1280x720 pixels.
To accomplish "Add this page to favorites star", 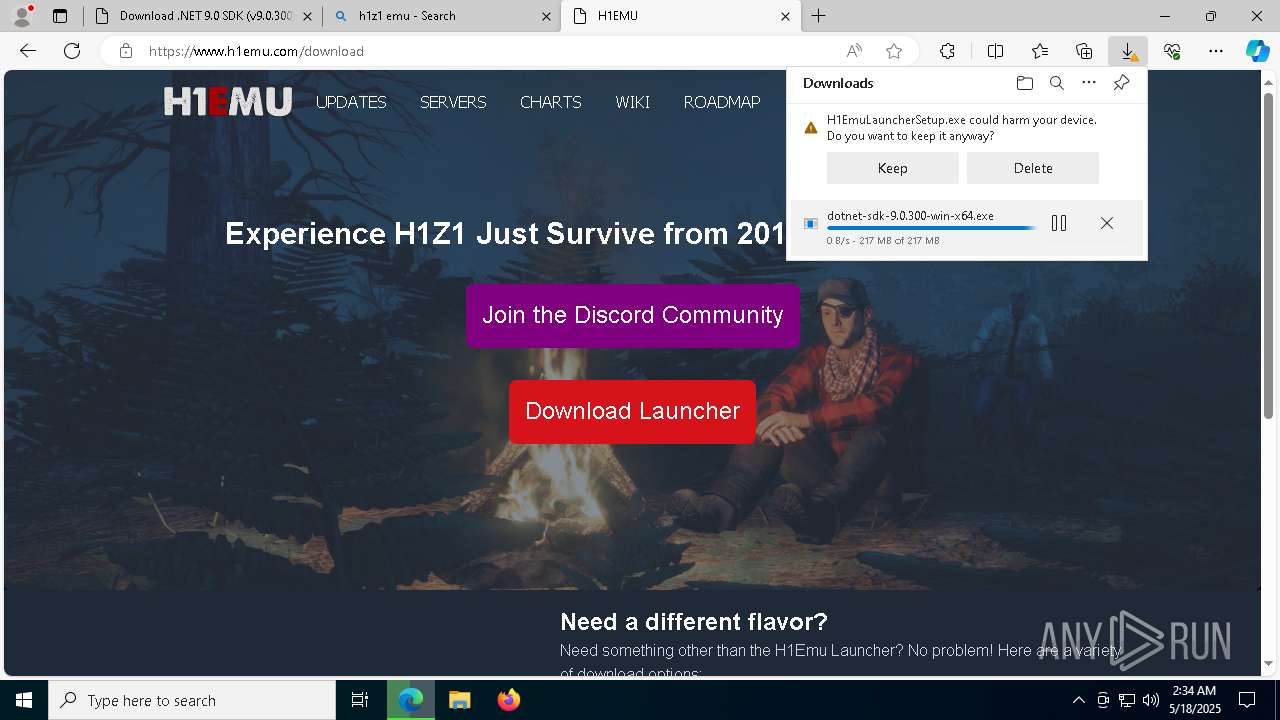I will [x=894, y=51].
